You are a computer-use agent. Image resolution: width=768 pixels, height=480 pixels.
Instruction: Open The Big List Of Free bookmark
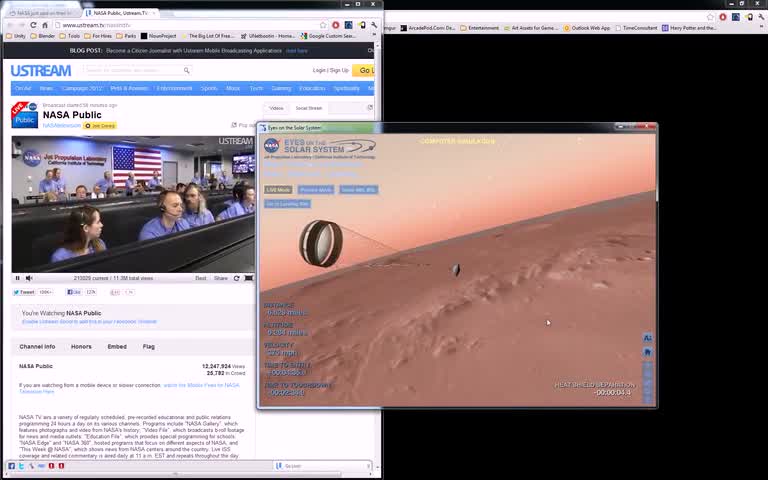point(208,36)
